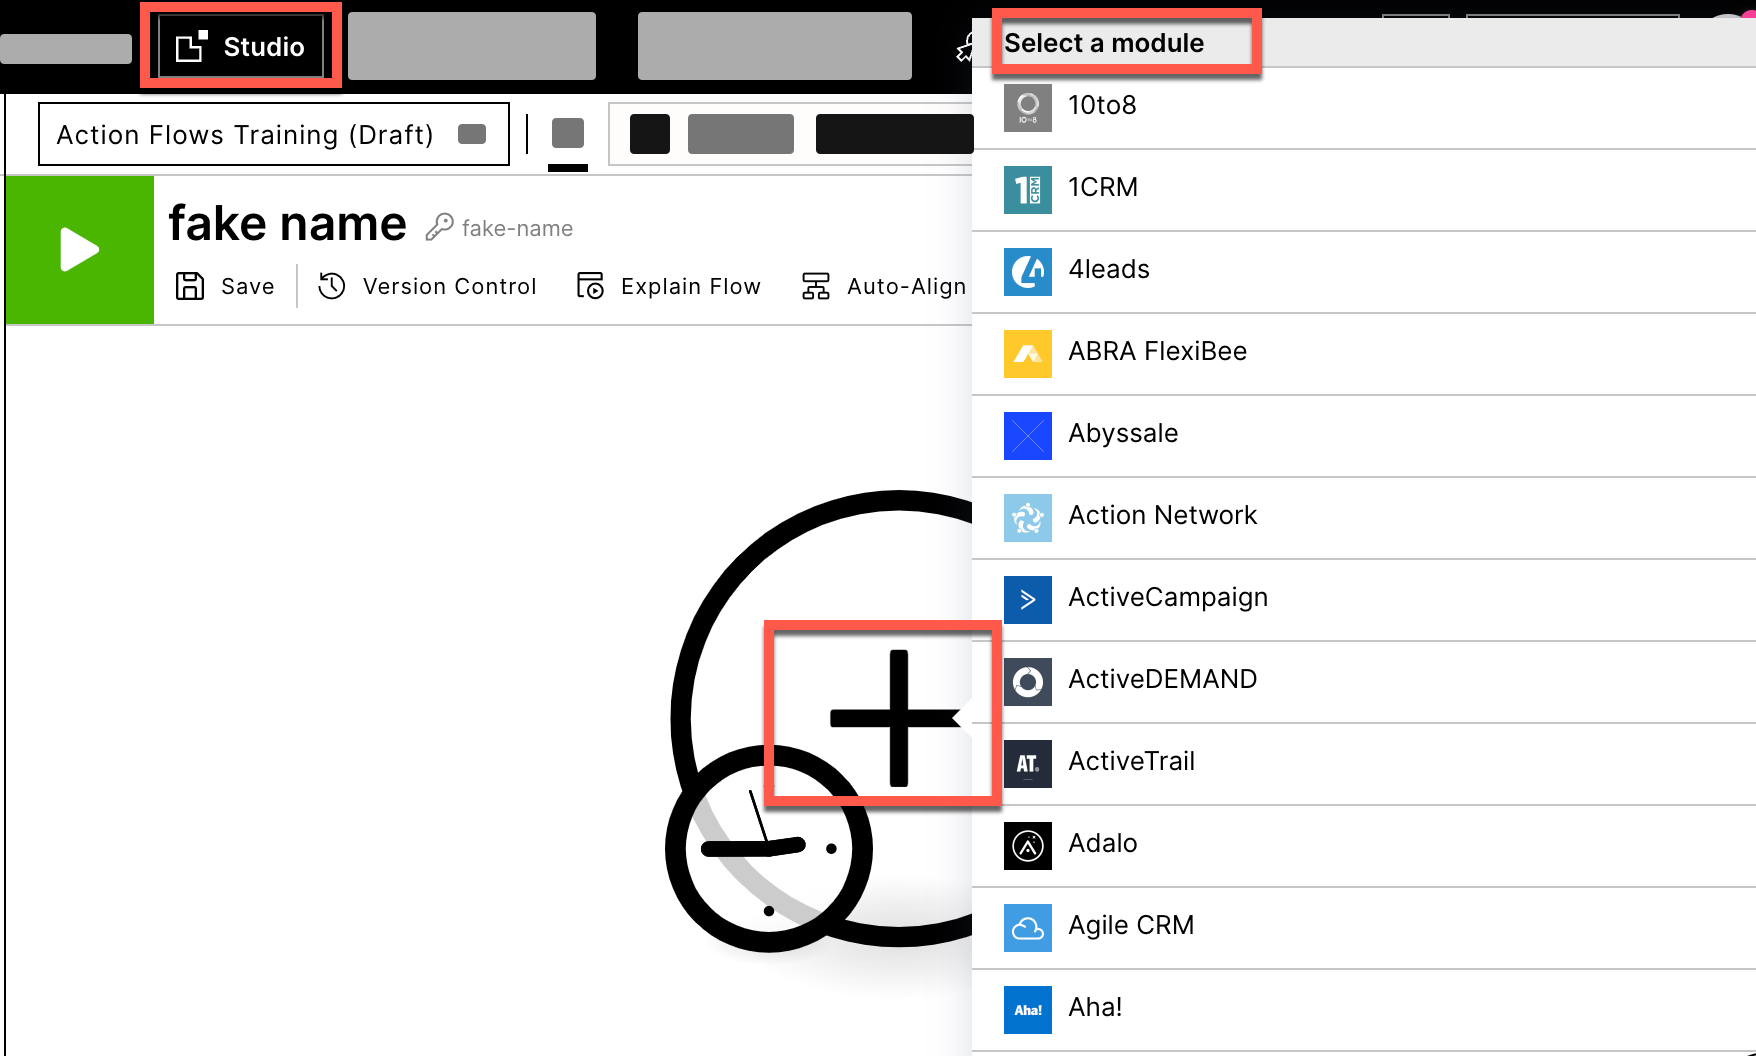Select the Adalo module

(x=1364, y=844)
